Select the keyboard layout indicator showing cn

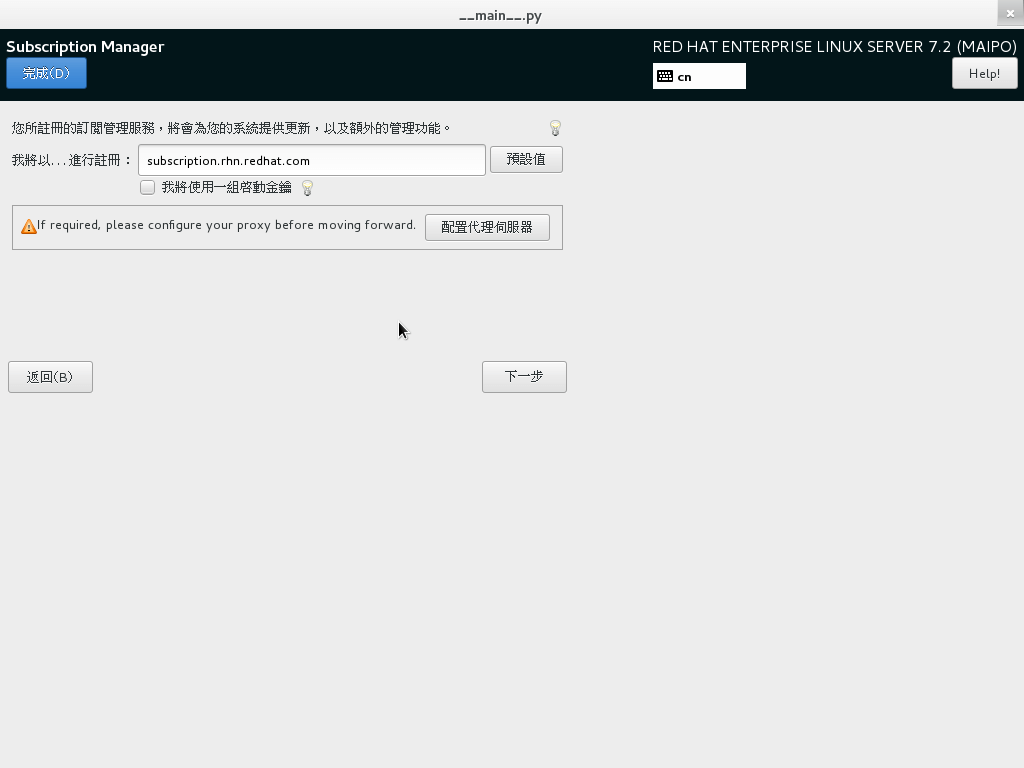tap(698, 75)
